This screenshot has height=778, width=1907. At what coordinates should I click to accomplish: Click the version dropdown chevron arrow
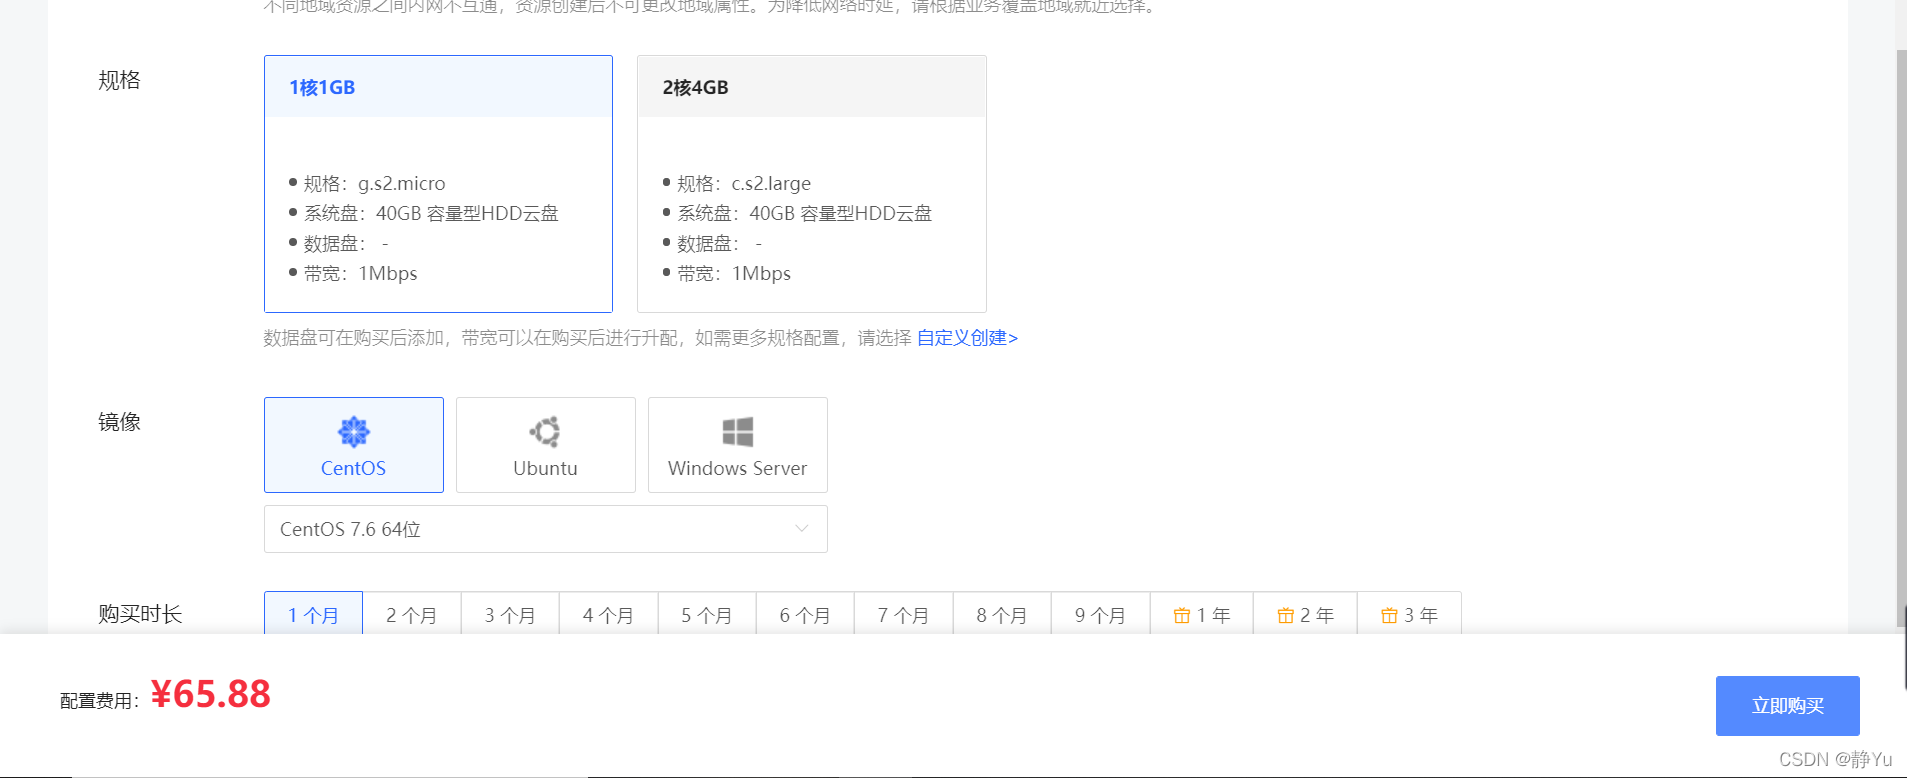[801, 529]
